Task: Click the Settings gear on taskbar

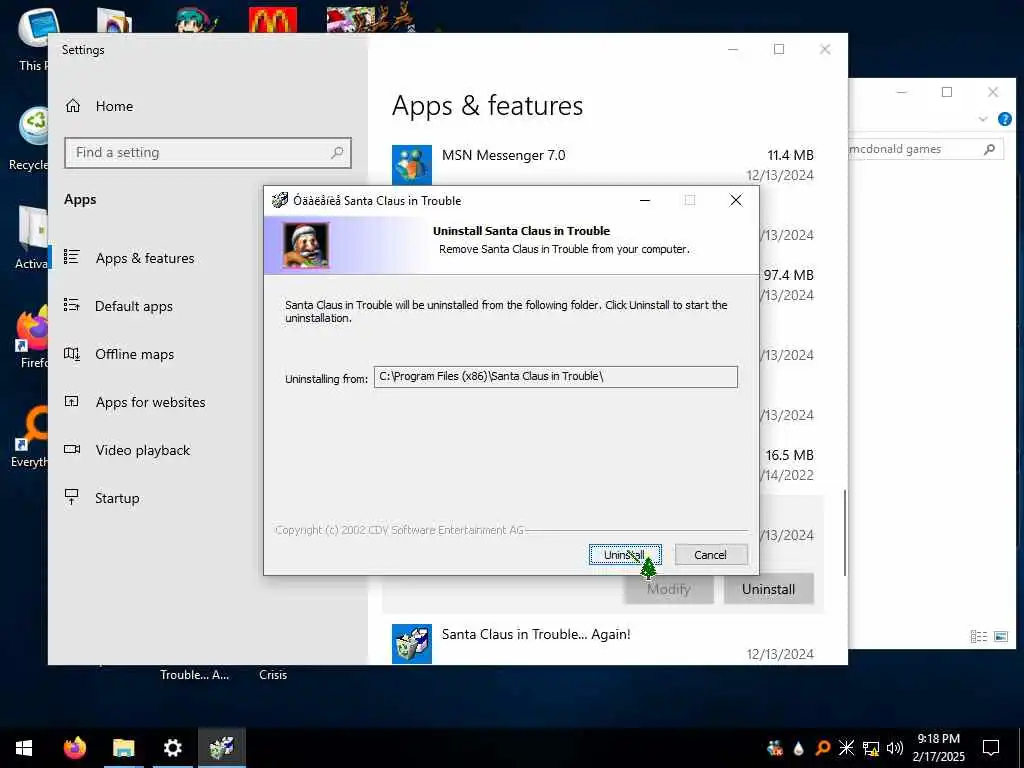Action: 172,748
